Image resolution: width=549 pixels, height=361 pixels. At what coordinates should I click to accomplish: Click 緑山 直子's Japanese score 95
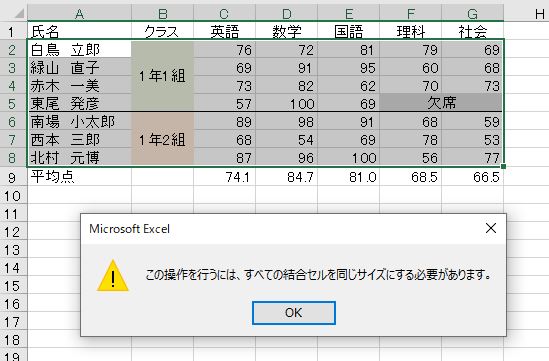coord(348,67)
